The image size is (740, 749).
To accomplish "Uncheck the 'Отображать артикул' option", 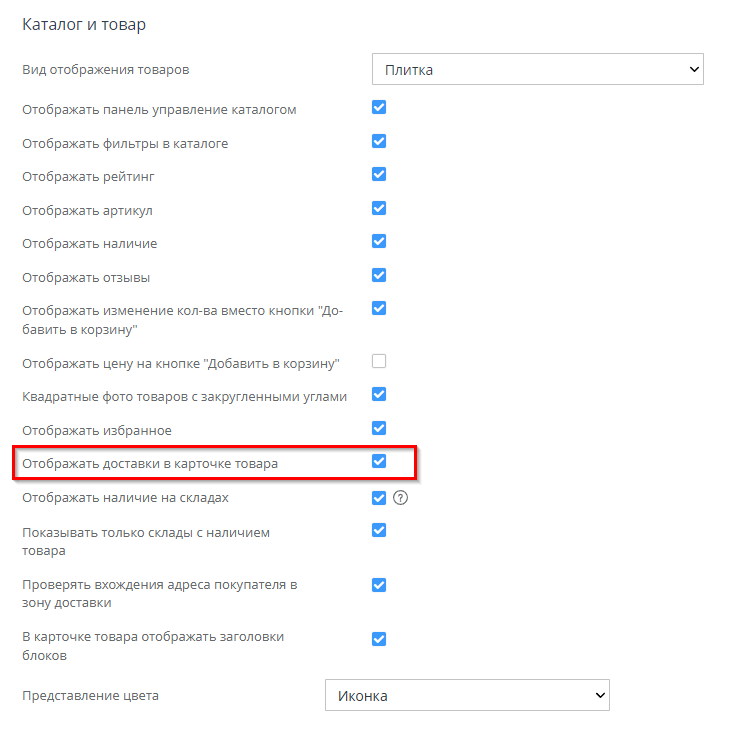I will pyautogui.click(x=379, y=209).
